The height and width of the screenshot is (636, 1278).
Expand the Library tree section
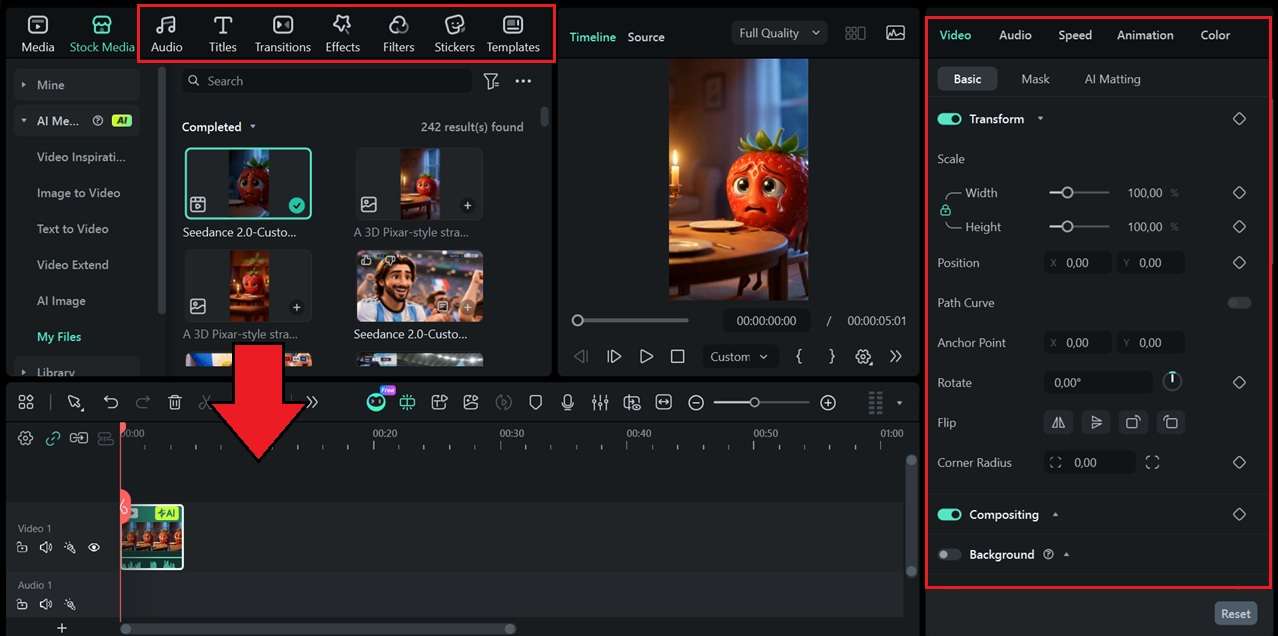click(22, 372)
